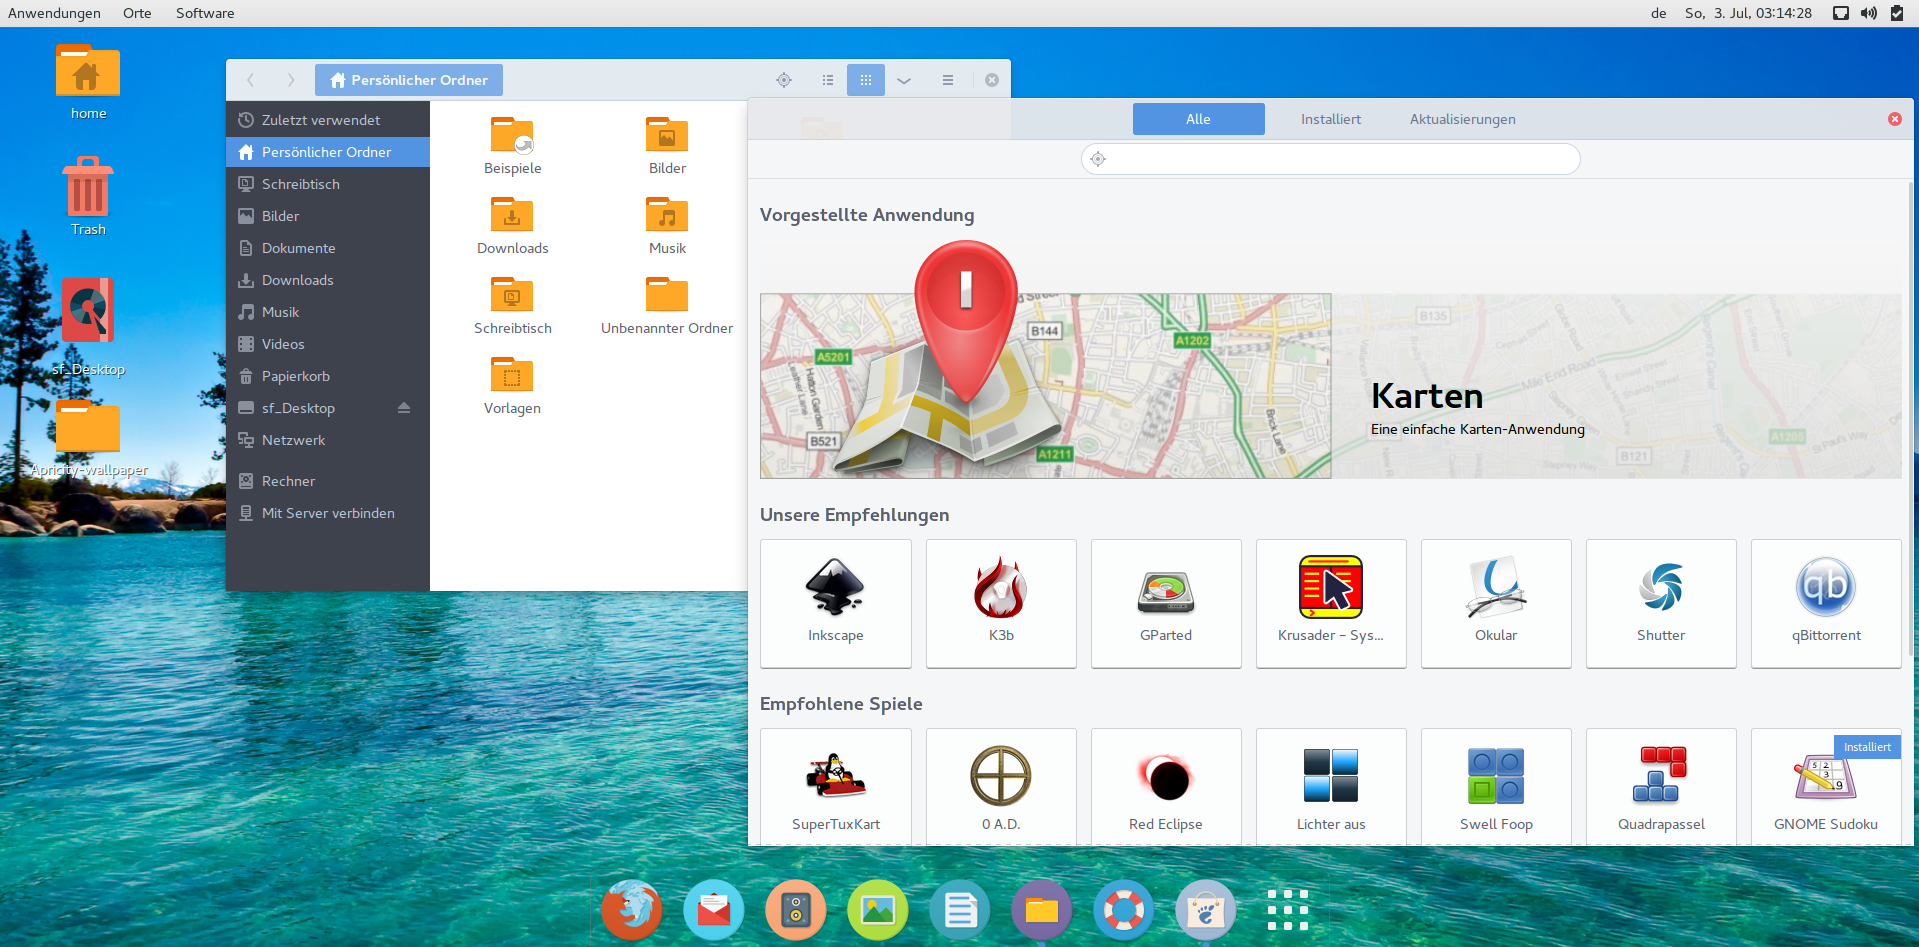Select the Apricity-wallpaper desktop folder
The width and height of the screenshot is (1919, 947).
(88, 438)
